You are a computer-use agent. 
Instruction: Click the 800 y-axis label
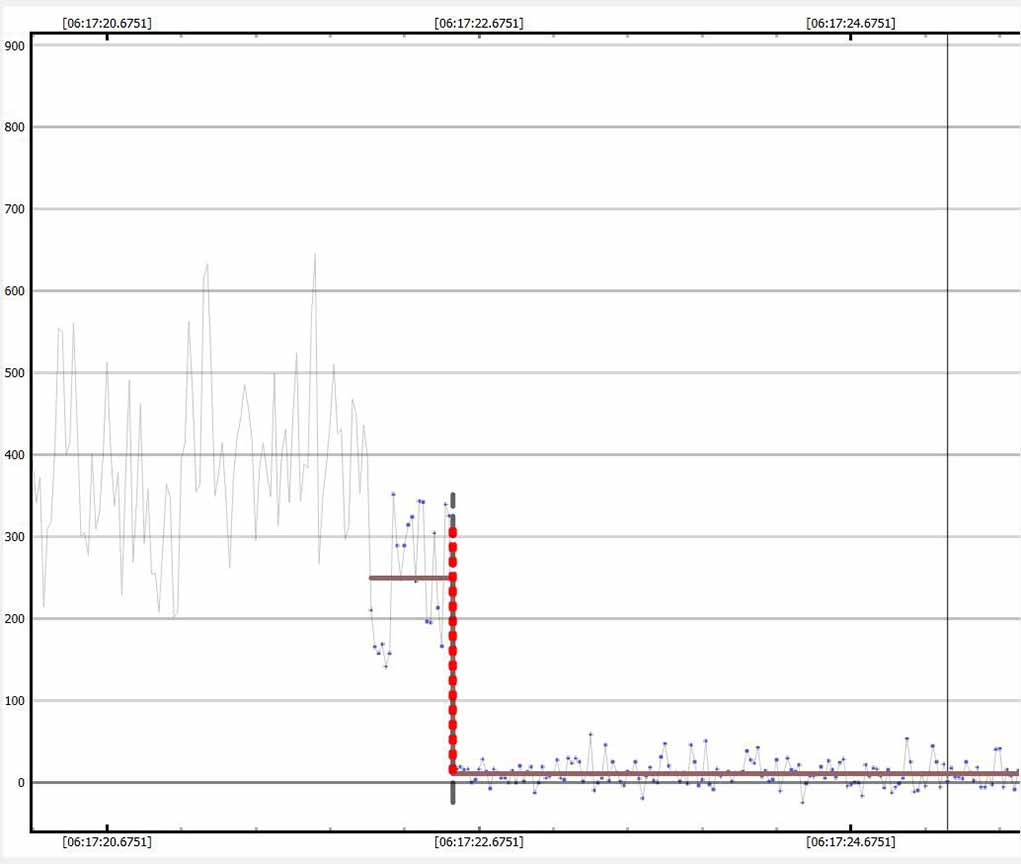14,127
